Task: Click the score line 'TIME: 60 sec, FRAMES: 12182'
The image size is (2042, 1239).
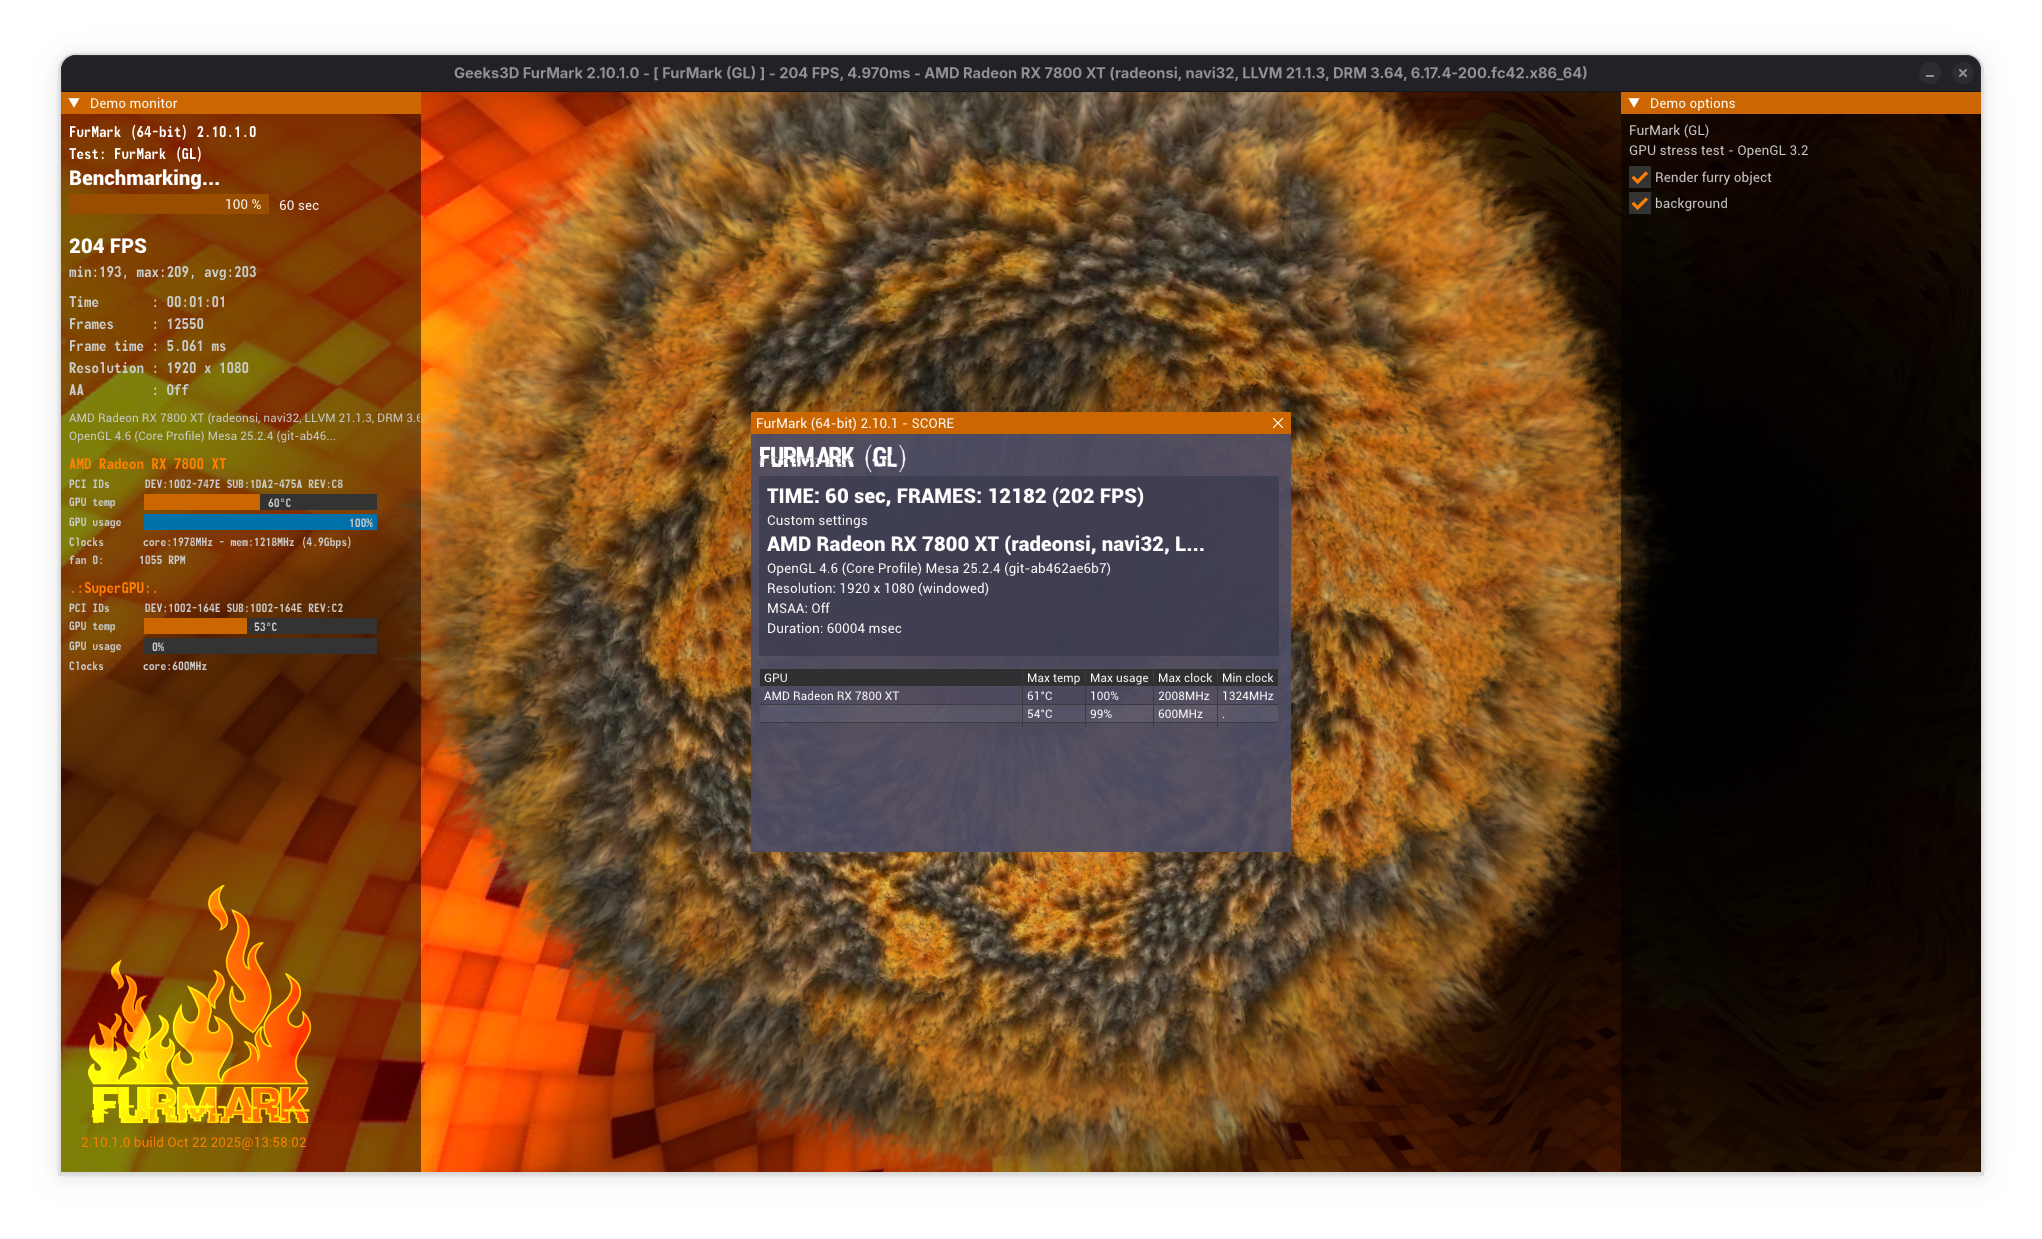Action: coord(955,496)
